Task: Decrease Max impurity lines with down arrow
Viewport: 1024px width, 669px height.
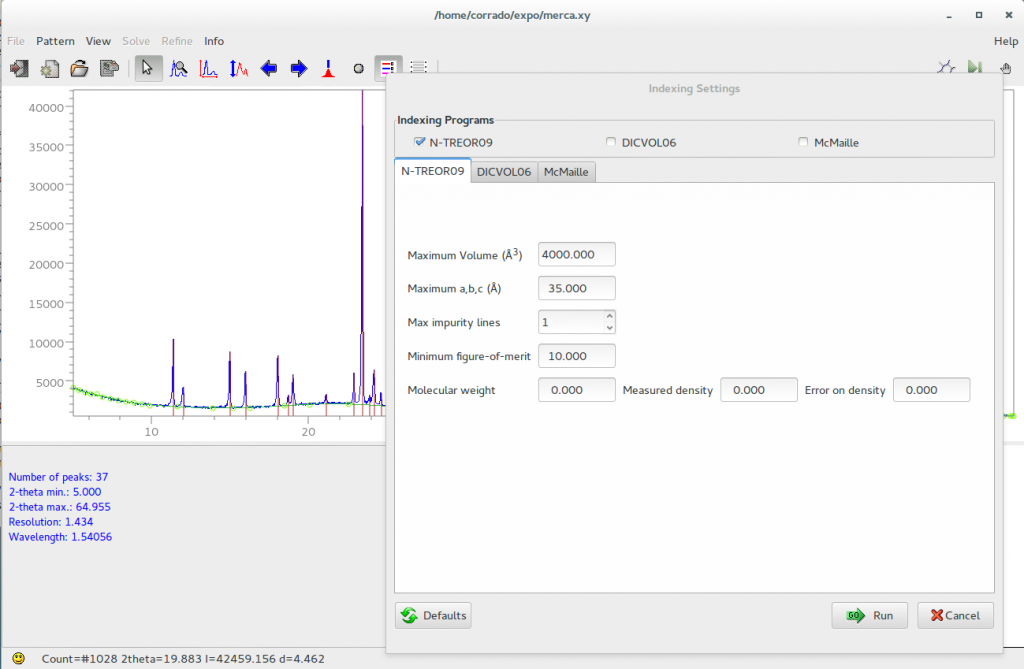Action: click(609, 328)
